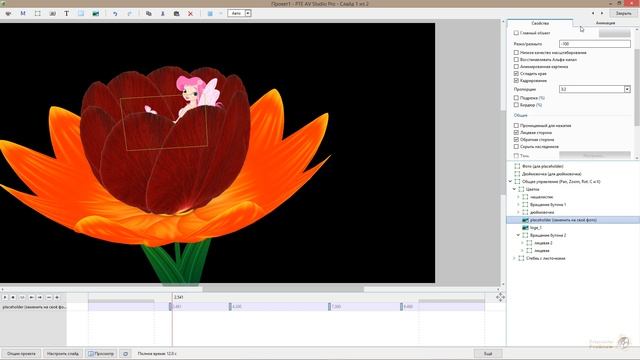Go to next slide arrow near Закрыть
Screen dimensions: 640x360
[x=602, y=13]
